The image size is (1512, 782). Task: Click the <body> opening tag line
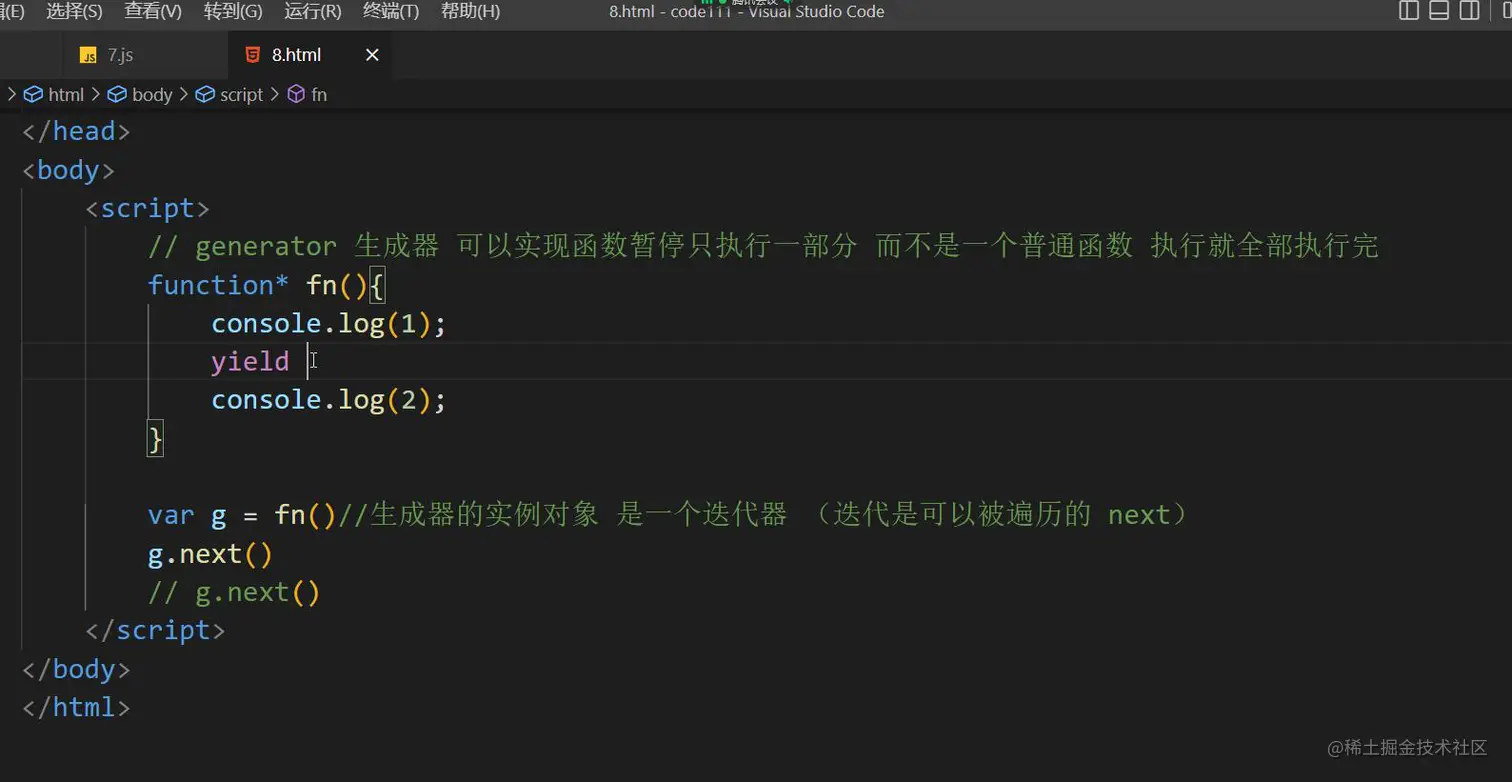point(68,170)
